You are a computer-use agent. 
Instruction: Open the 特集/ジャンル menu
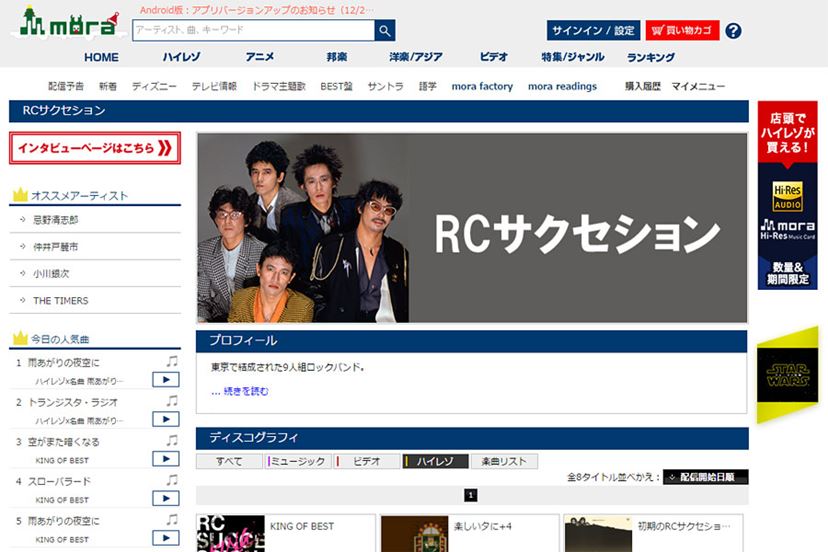(x=573, y=57)
